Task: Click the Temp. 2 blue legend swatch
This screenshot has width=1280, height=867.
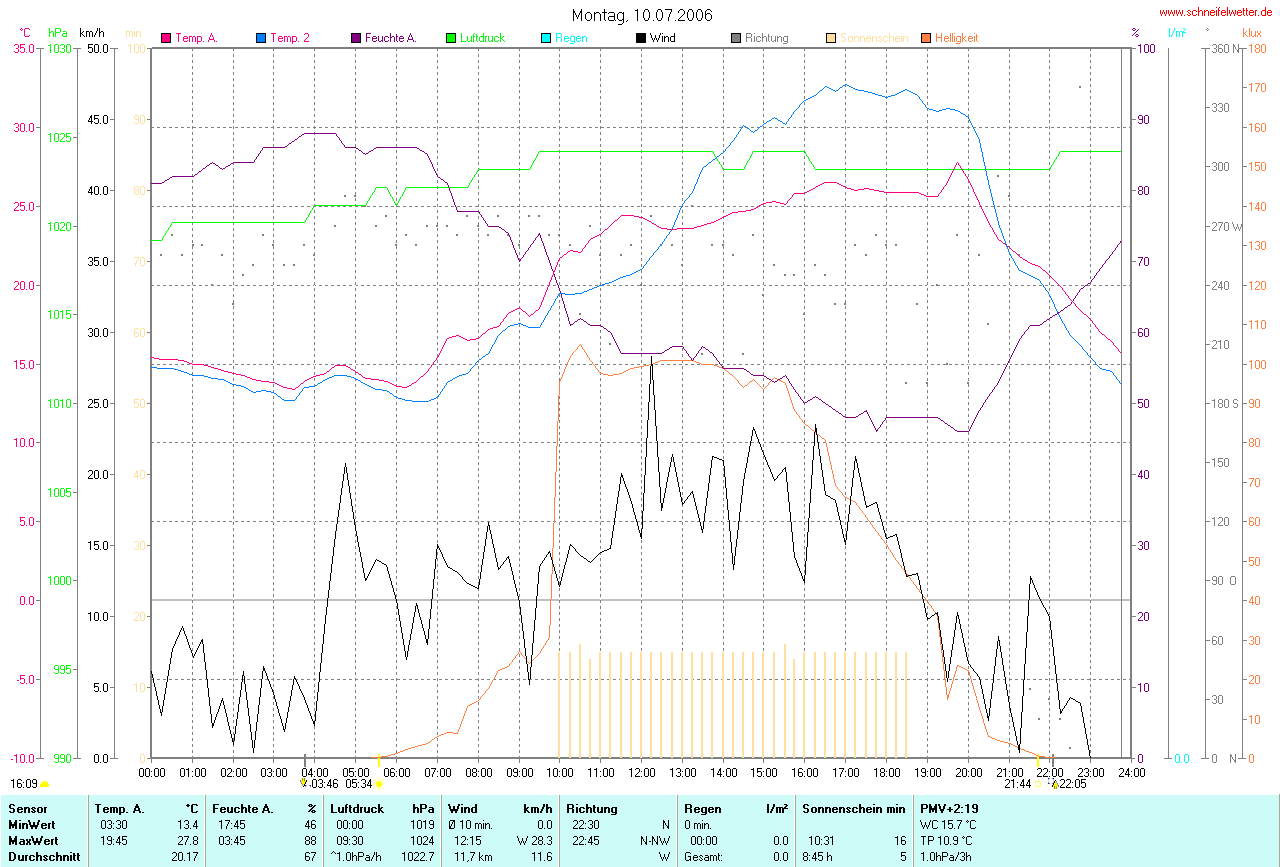Action: [x=261, y=38]
